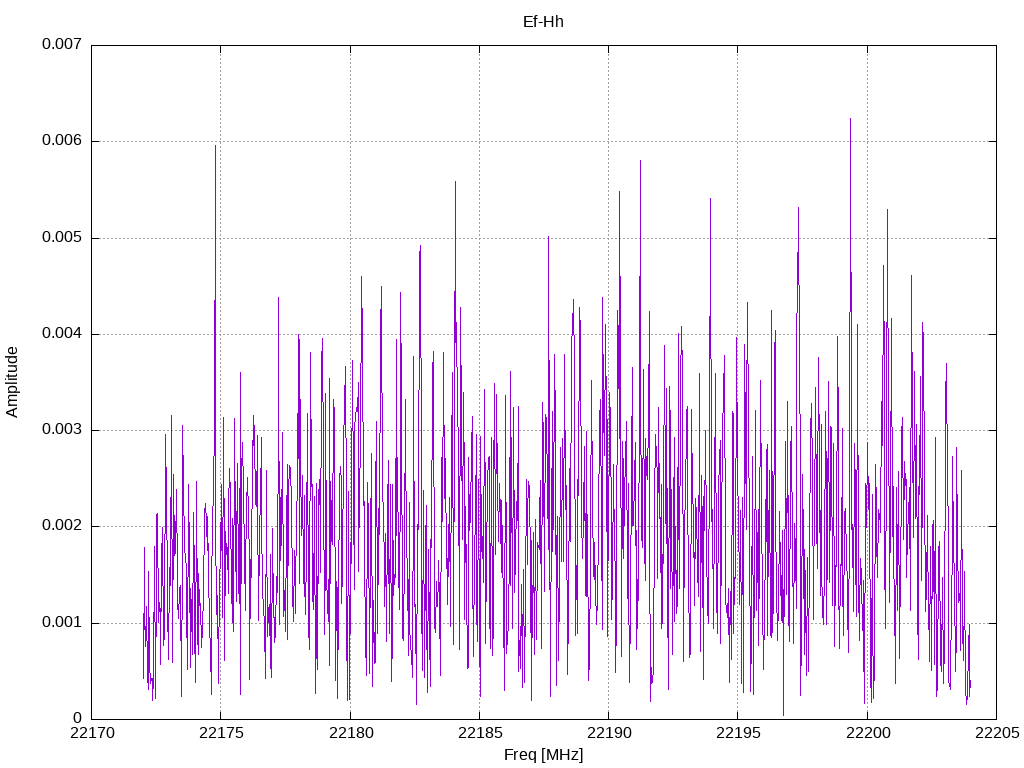Click the y-axis tick value 0.005
The image size is (1024, 768).
pyautogui.click(x=62, y=237)
